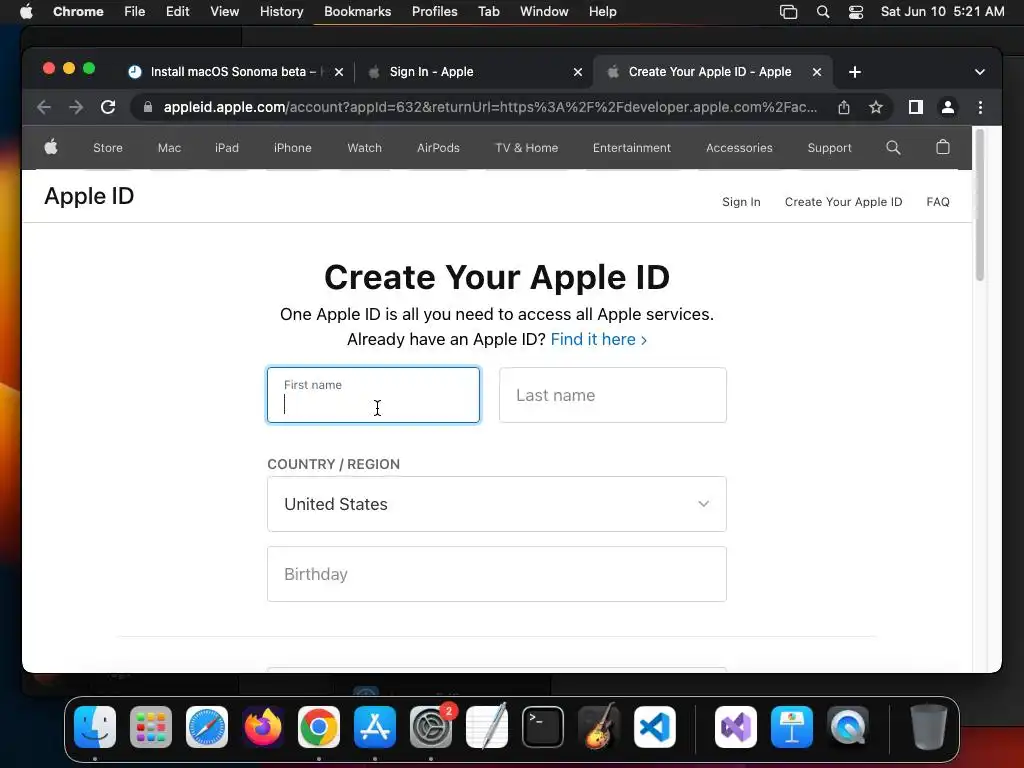Bookmark this page with the star icon
1024x768 pixels.
tap(876, 107)
